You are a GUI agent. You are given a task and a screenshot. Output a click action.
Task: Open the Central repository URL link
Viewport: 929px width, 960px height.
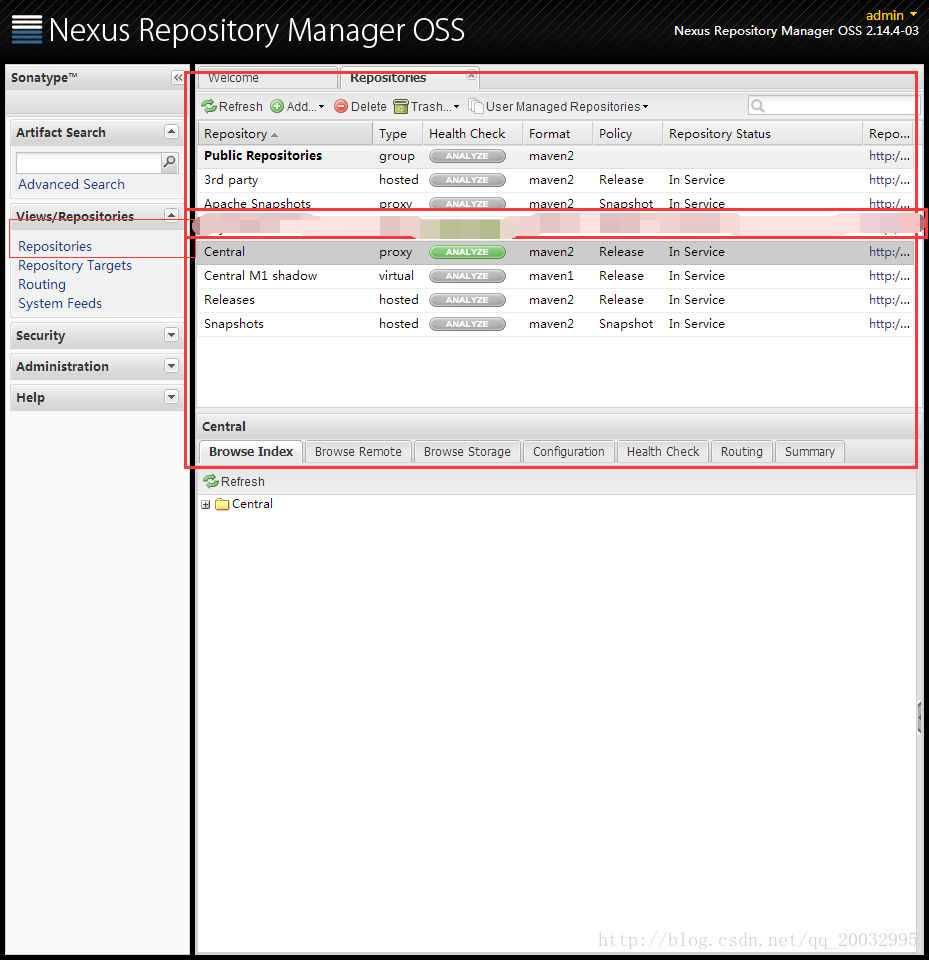click(x=889, y=252)
